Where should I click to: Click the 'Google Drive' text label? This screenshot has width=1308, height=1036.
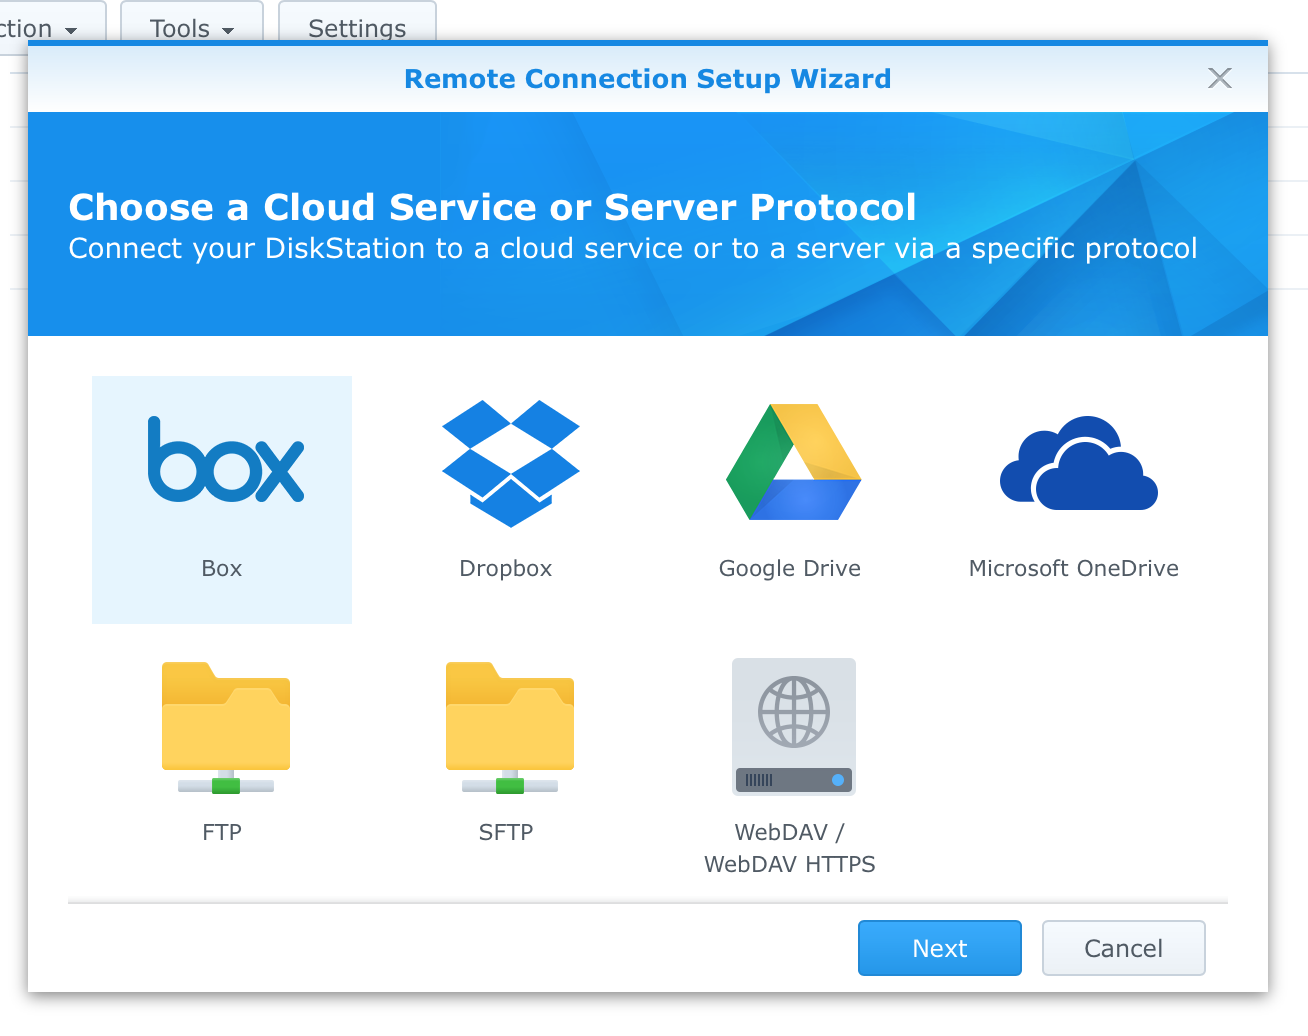pos(789,568)
